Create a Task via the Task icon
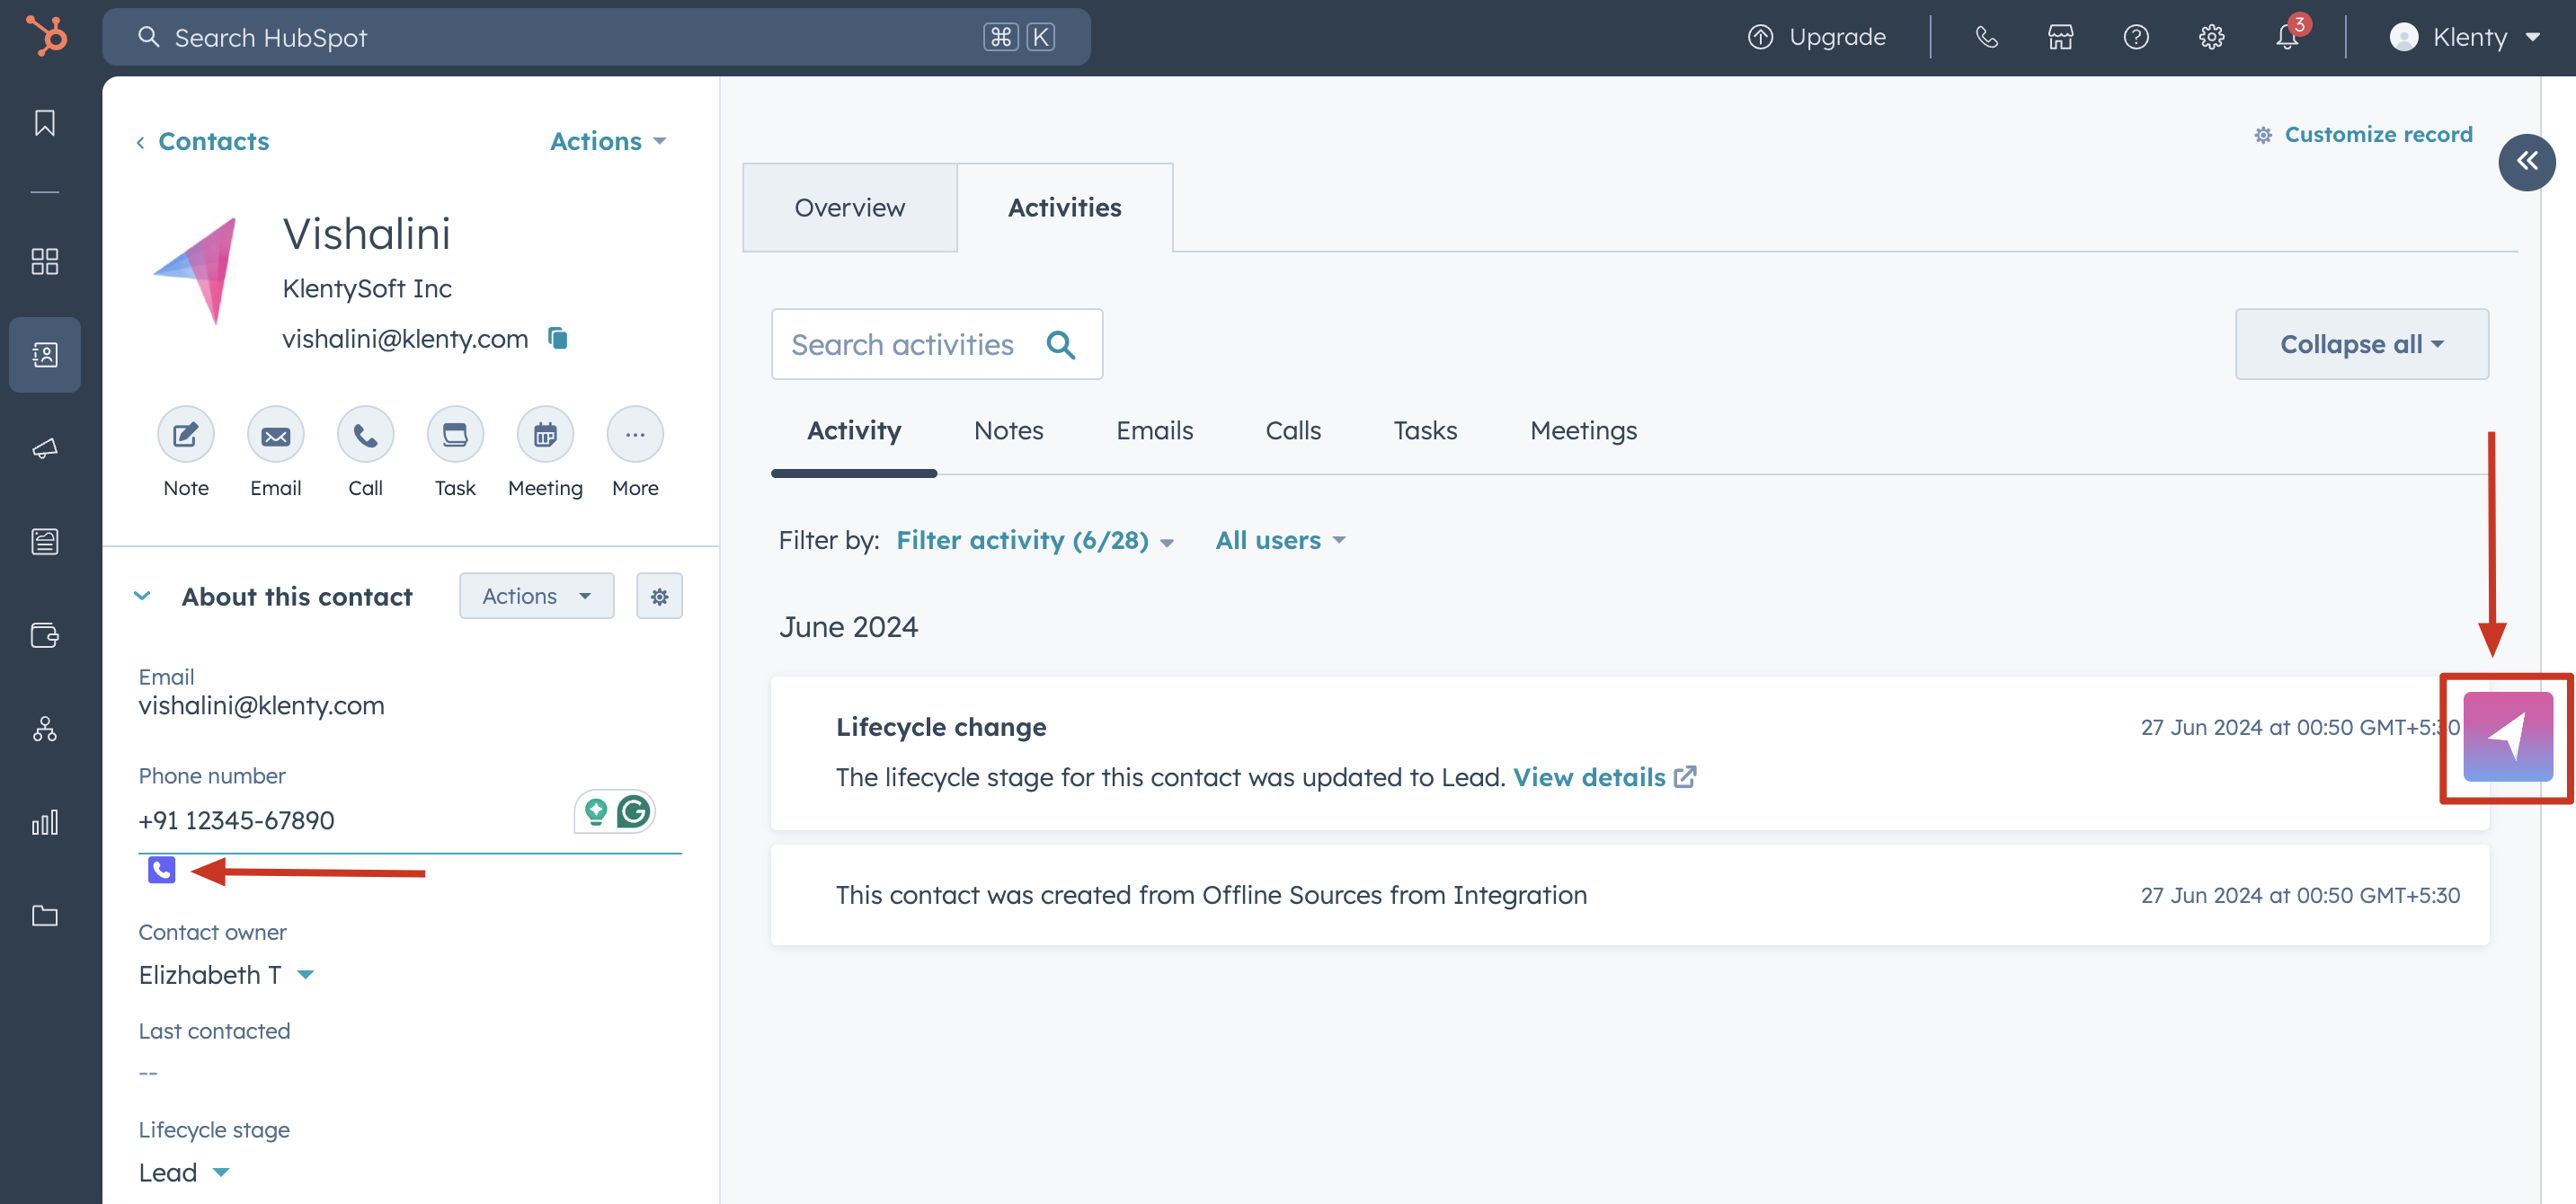Screen dimensions: 2576x1204 pos(455,435)
